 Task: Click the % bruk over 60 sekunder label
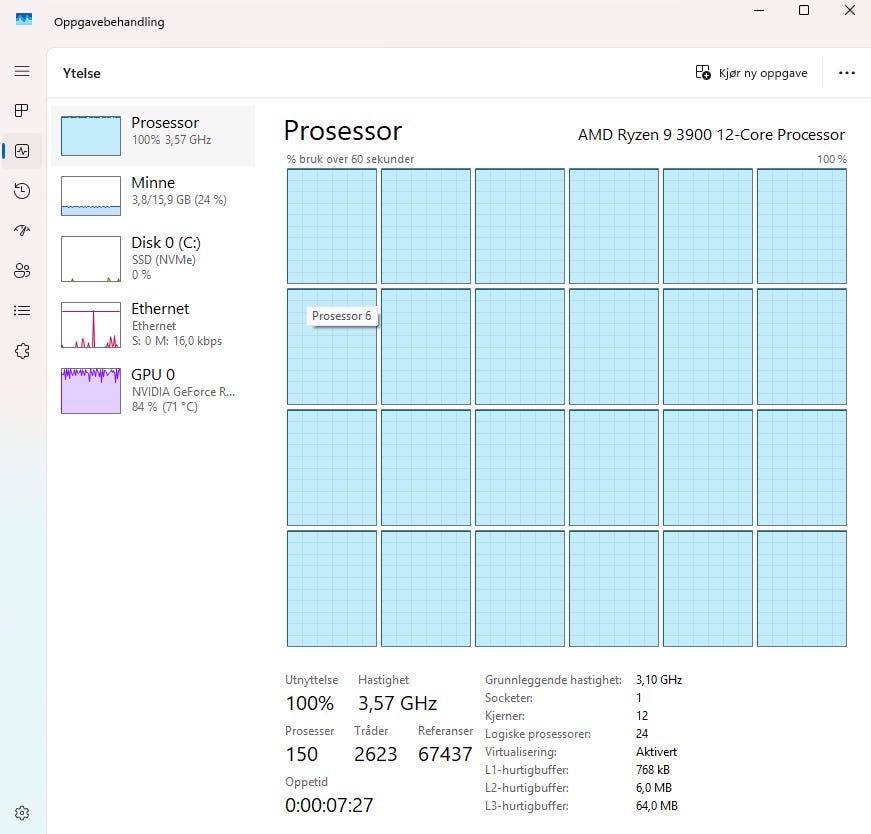point(350,159)
